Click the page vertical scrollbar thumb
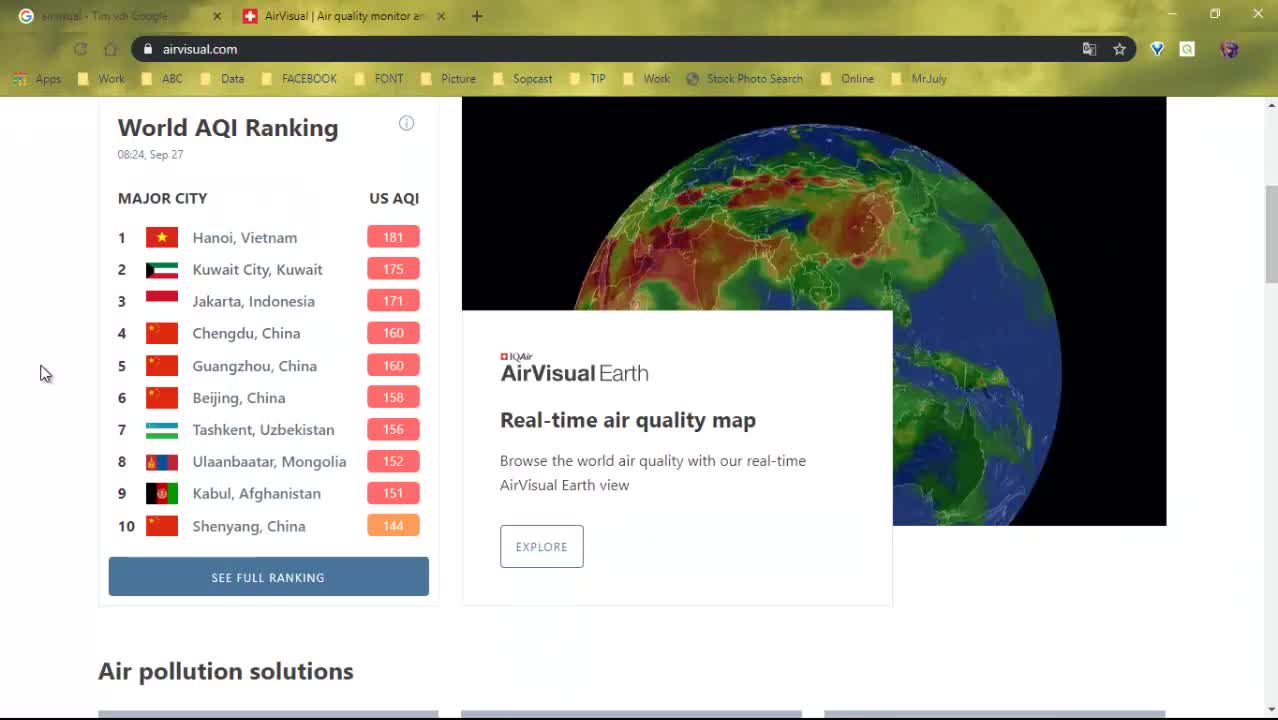The image size is (1278, 720). pyautogui.click(x=1271, y=234)
